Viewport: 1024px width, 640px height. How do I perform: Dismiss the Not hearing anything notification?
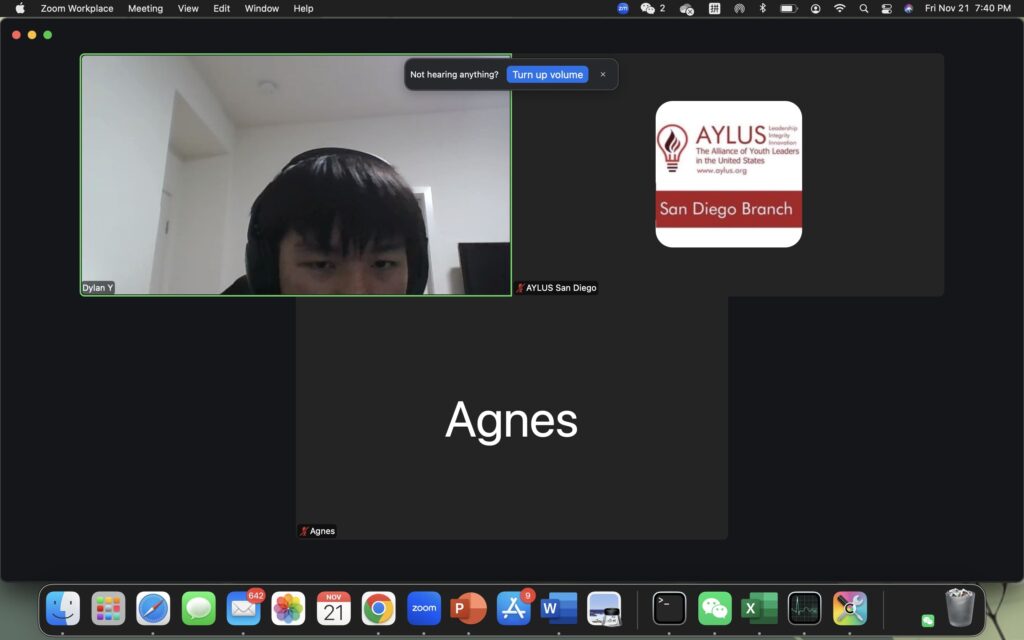click(x=603, y=75)
